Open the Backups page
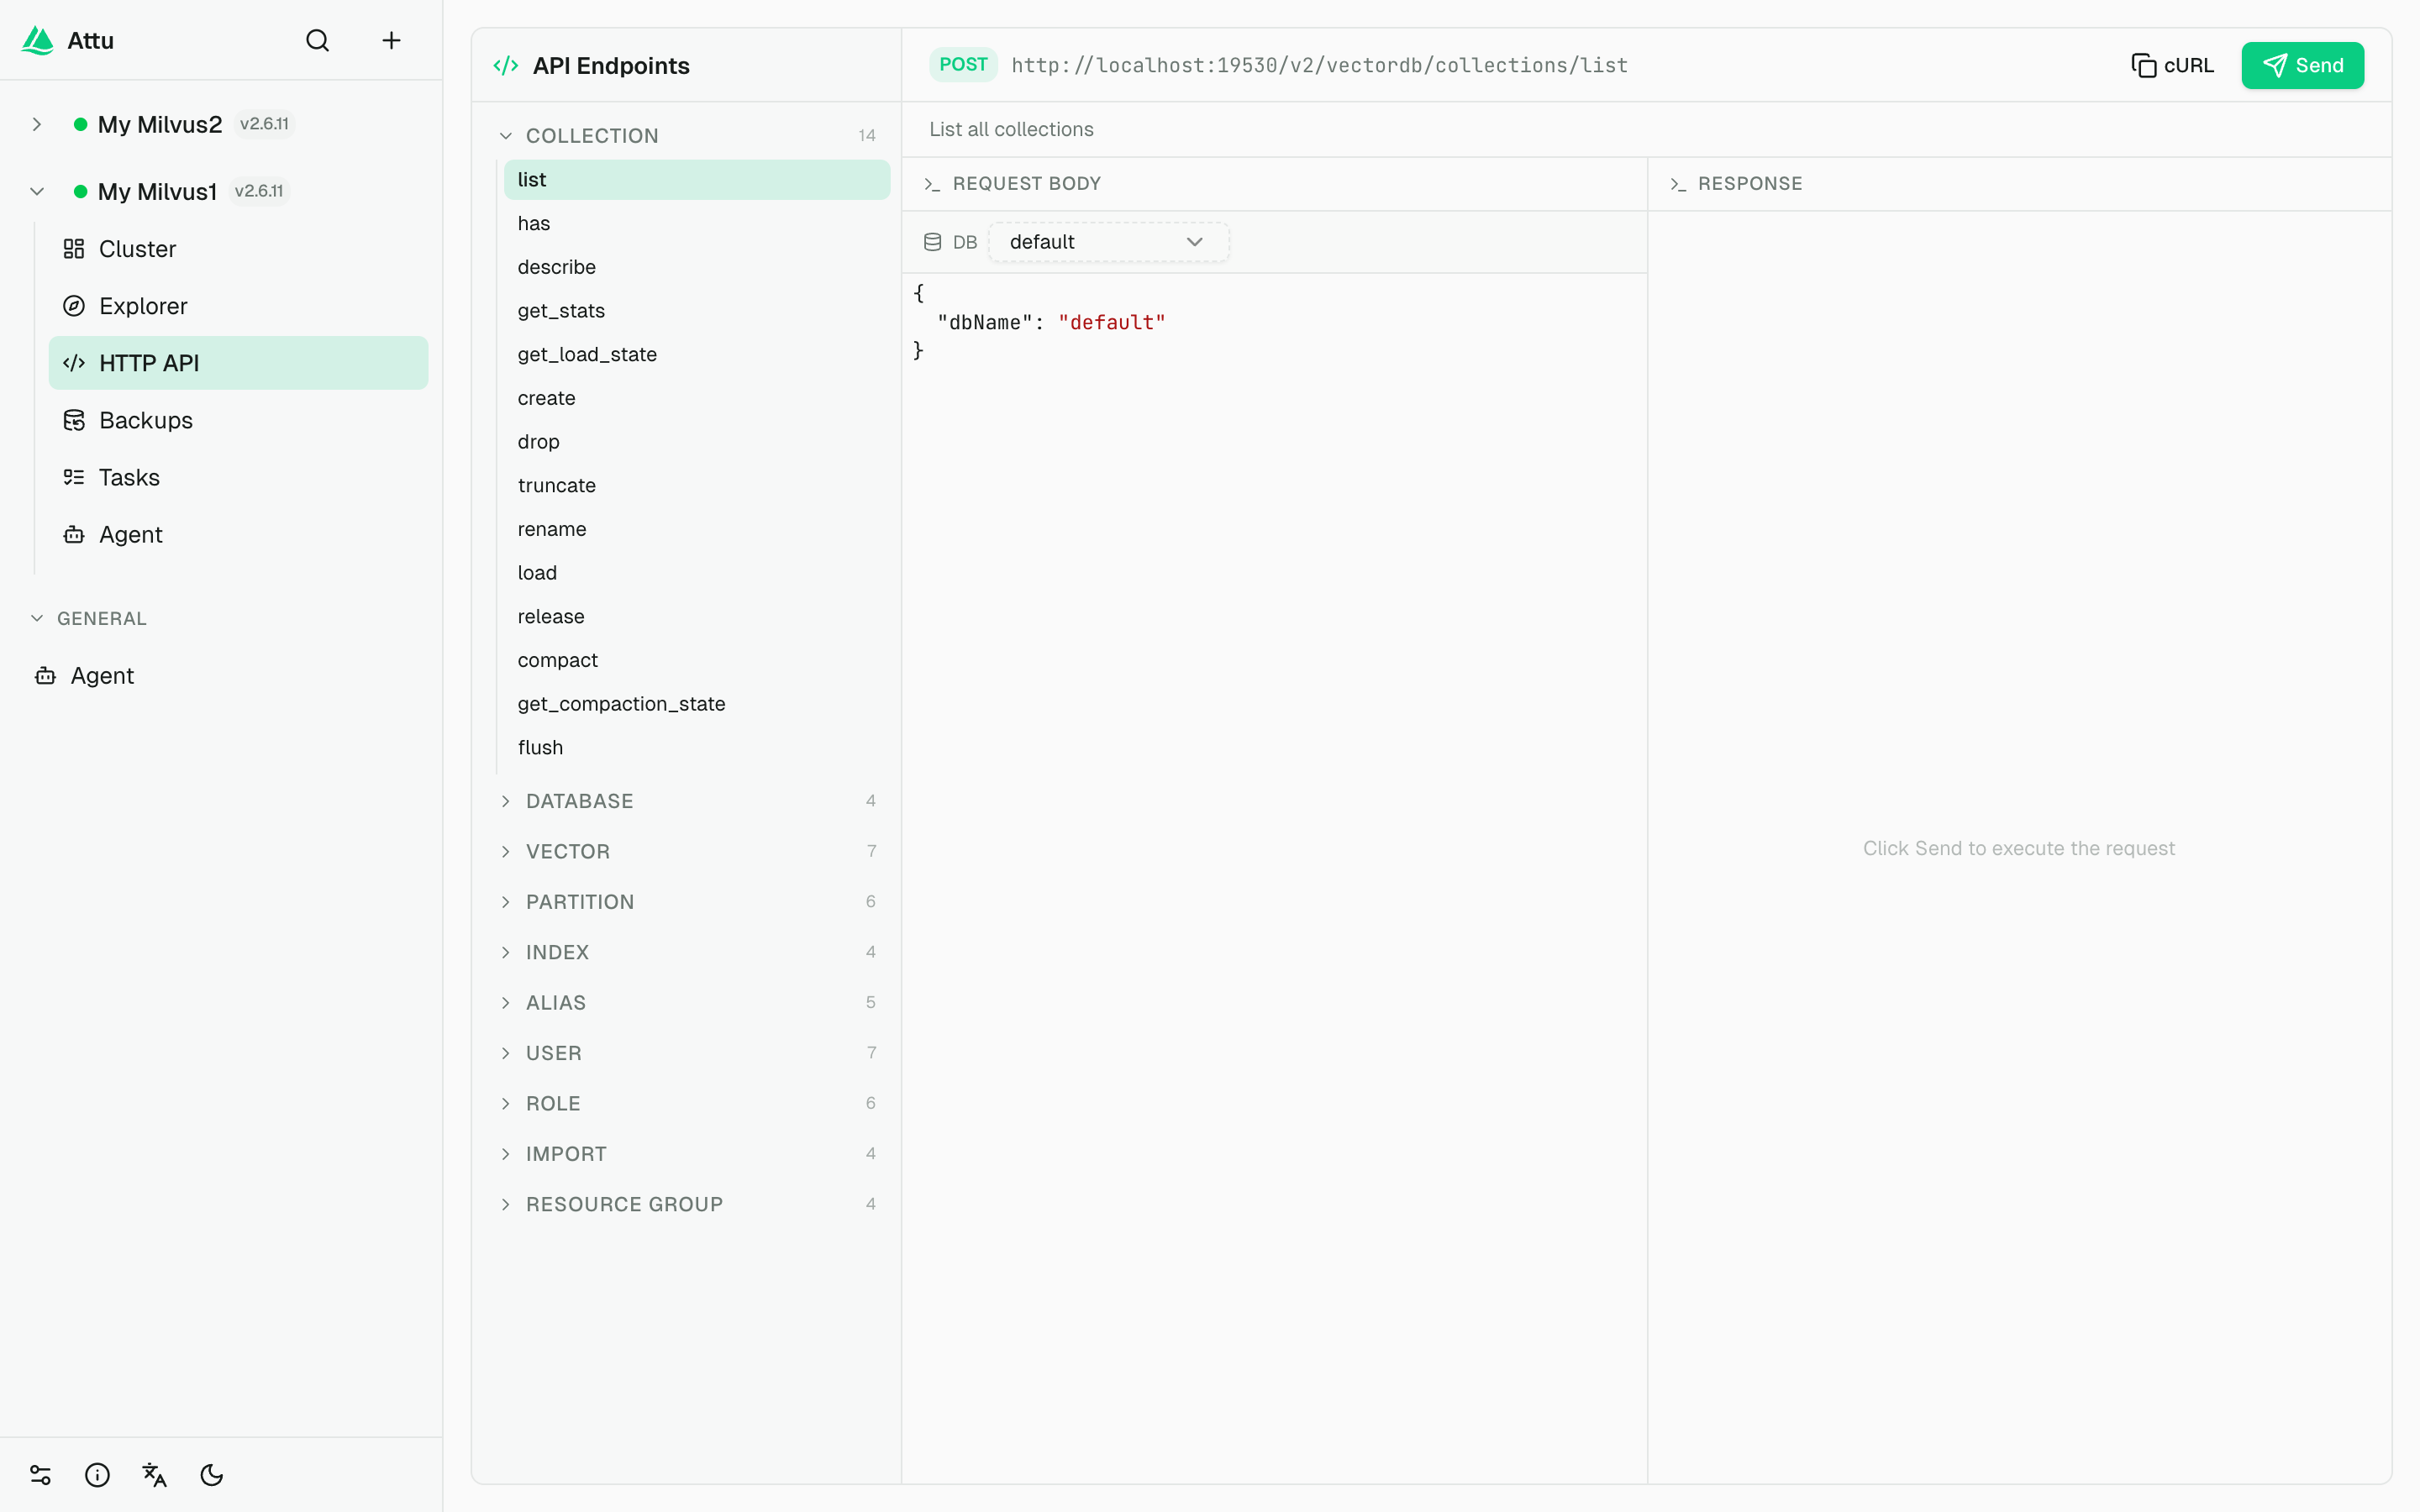 (238, 420)
